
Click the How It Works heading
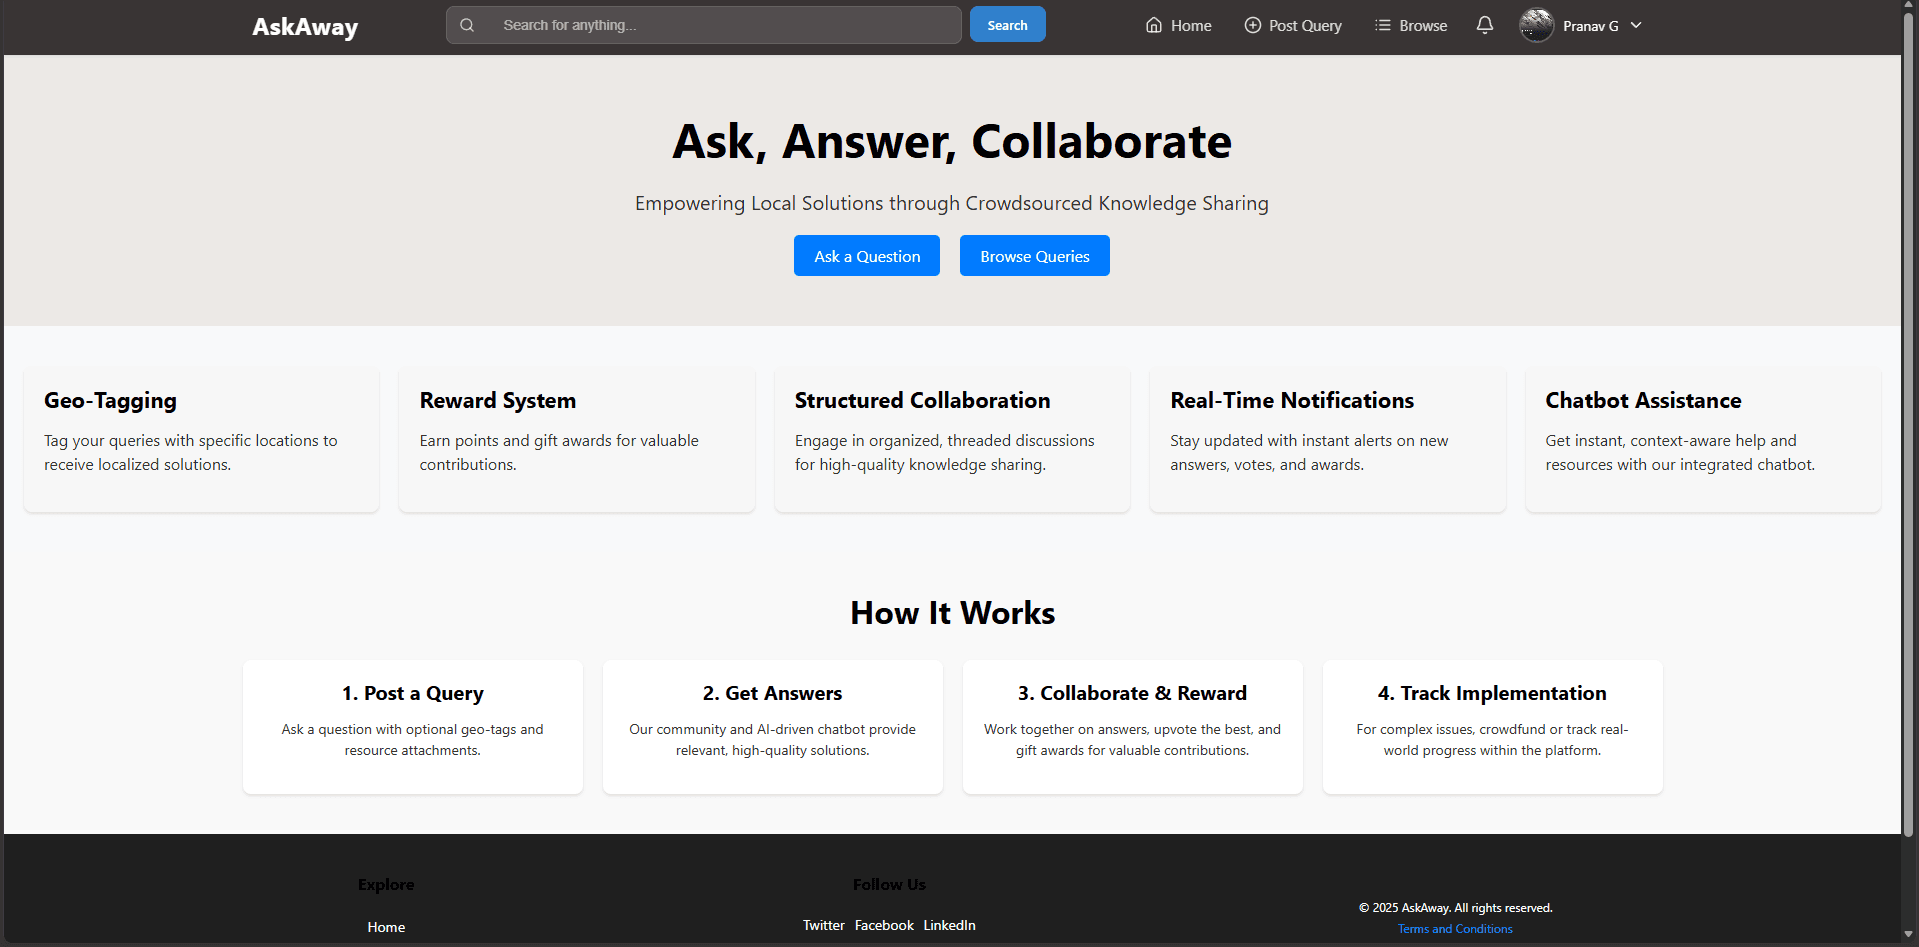(x=953, y=613)
